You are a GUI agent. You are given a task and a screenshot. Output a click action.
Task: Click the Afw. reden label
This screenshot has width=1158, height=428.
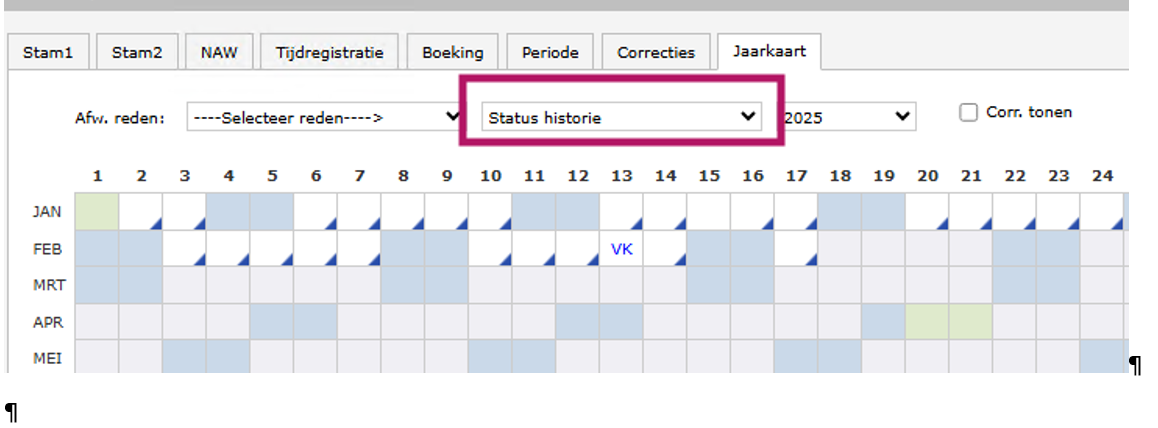[x=120, y=117]
